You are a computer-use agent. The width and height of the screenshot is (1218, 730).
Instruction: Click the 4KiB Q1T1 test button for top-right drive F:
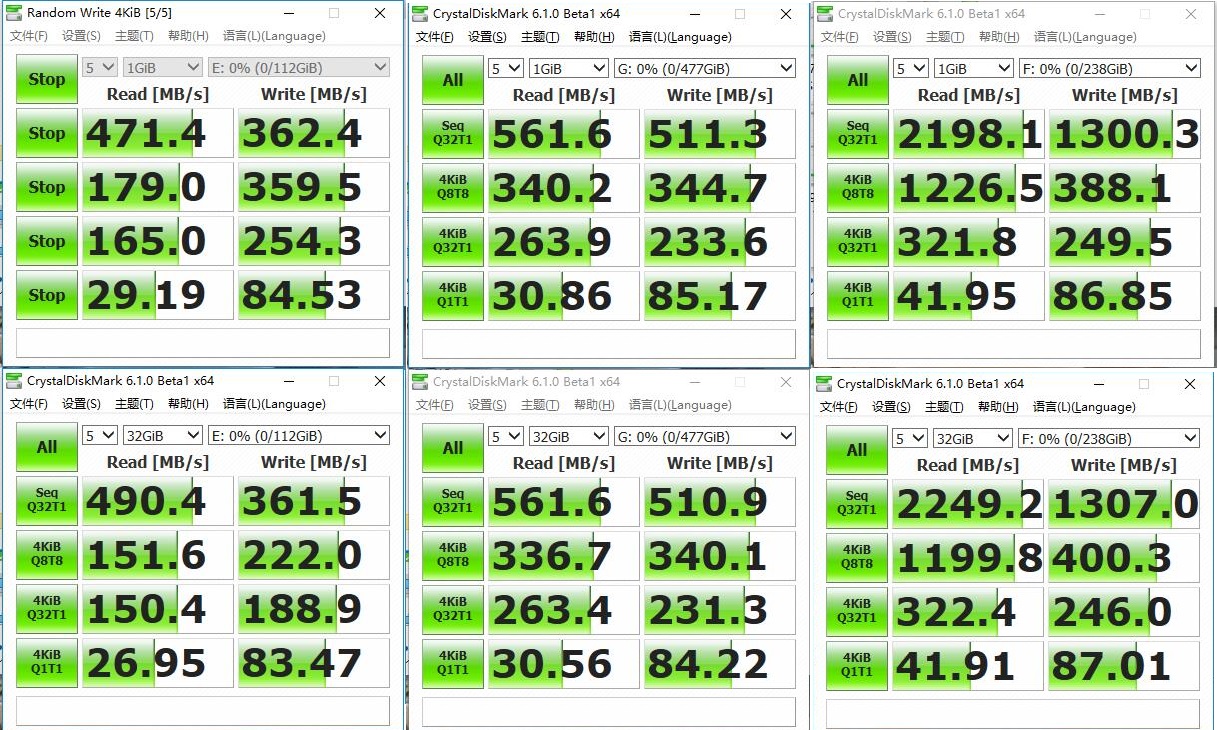857,294
